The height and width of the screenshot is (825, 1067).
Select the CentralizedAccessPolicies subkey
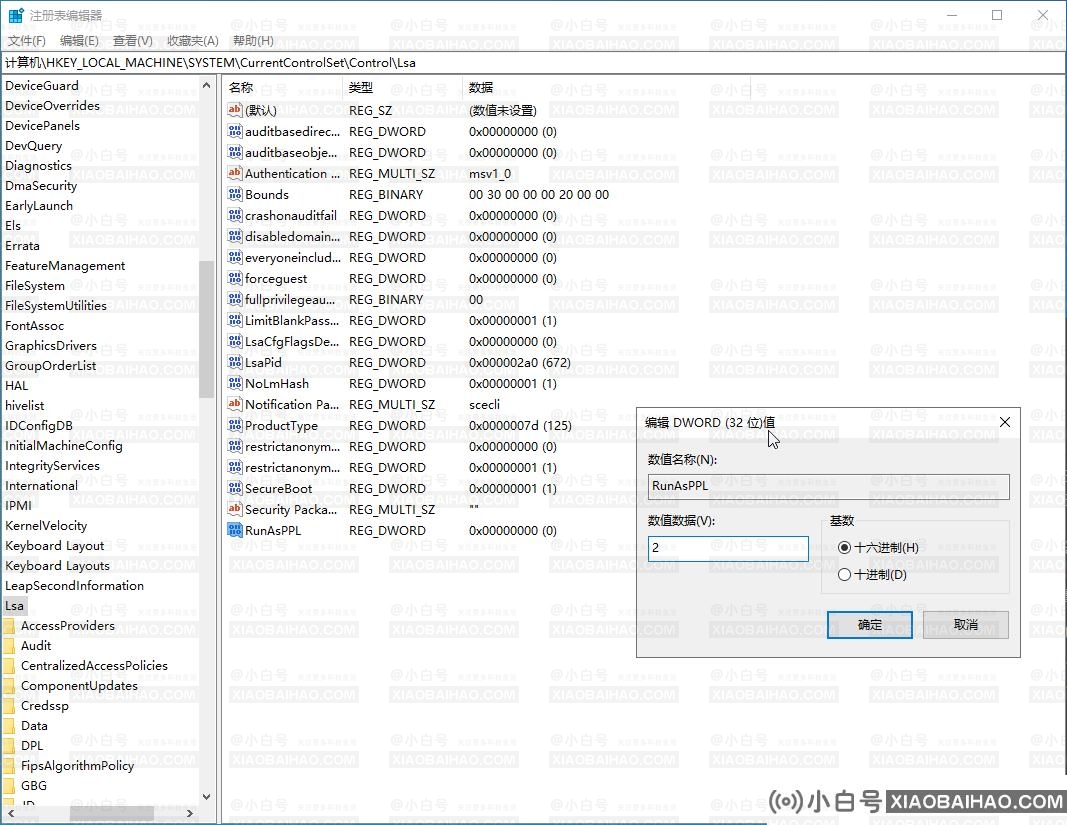[x=94, y=666]
